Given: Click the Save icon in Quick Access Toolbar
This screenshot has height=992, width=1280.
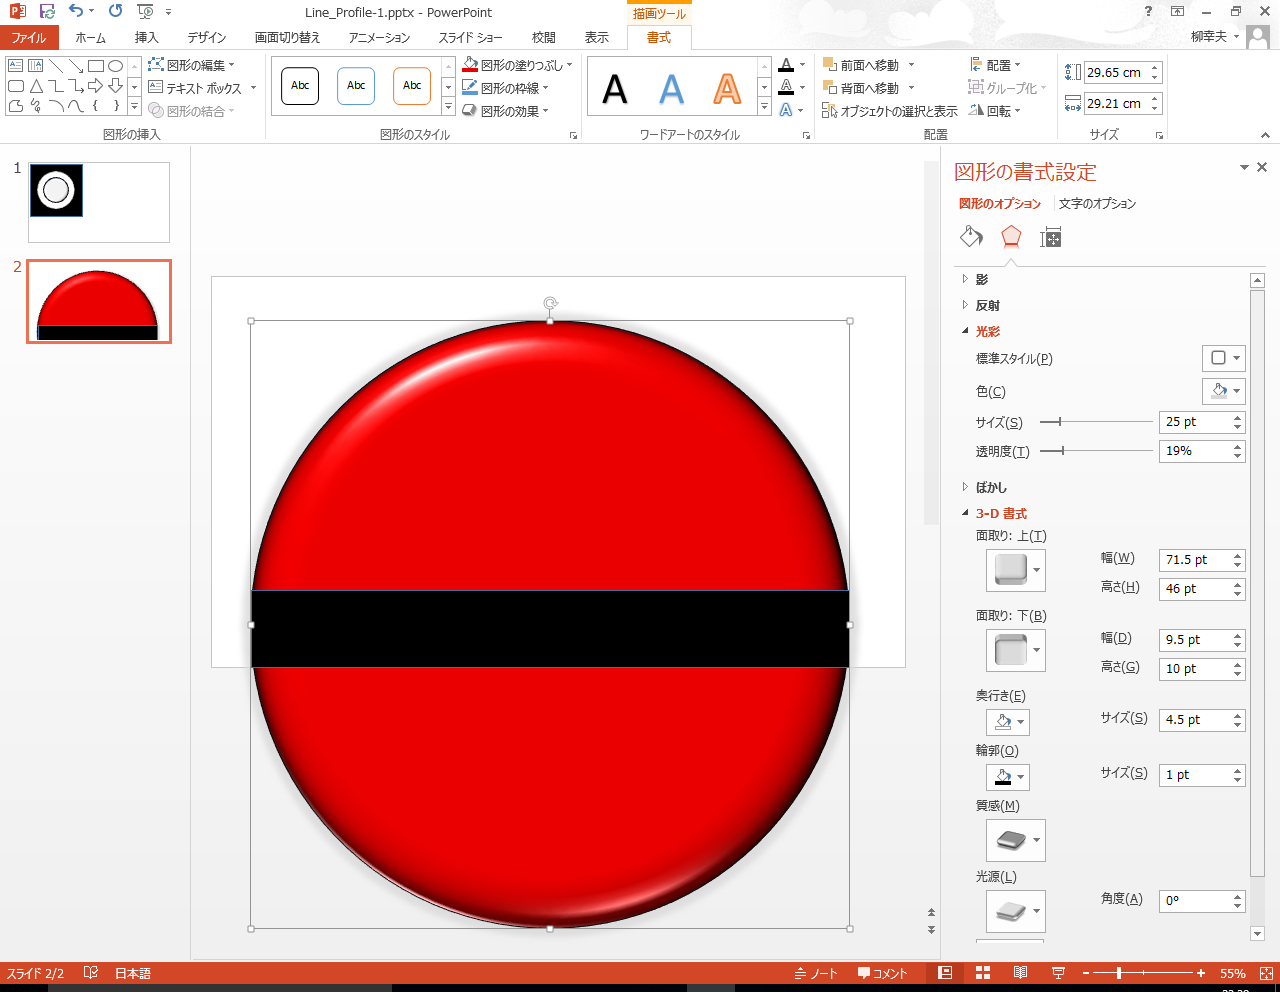Looking at the screenshot, I should (46, 12).
